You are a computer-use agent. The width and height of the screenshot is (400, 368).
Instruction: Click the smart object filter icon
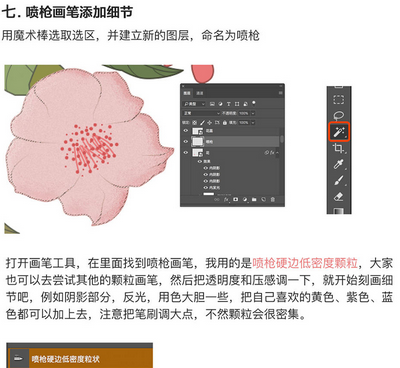point(246,104)
